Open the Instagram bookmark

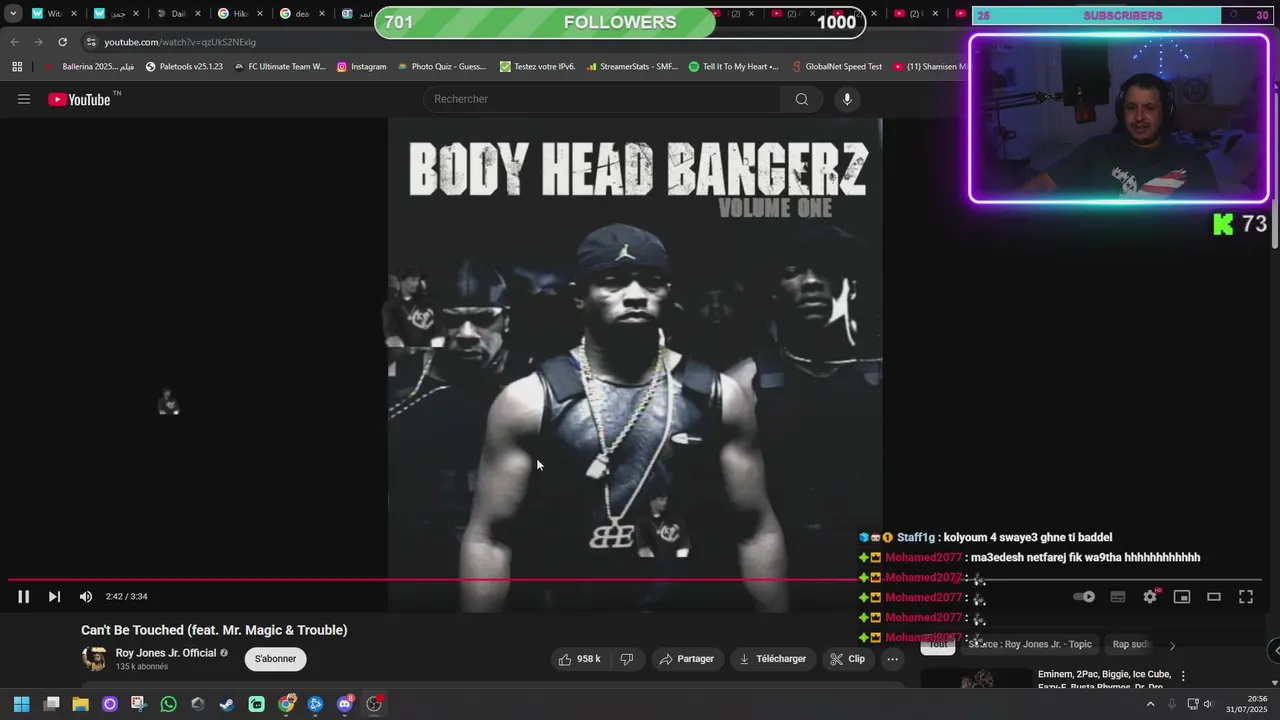(x=361, y=67)
